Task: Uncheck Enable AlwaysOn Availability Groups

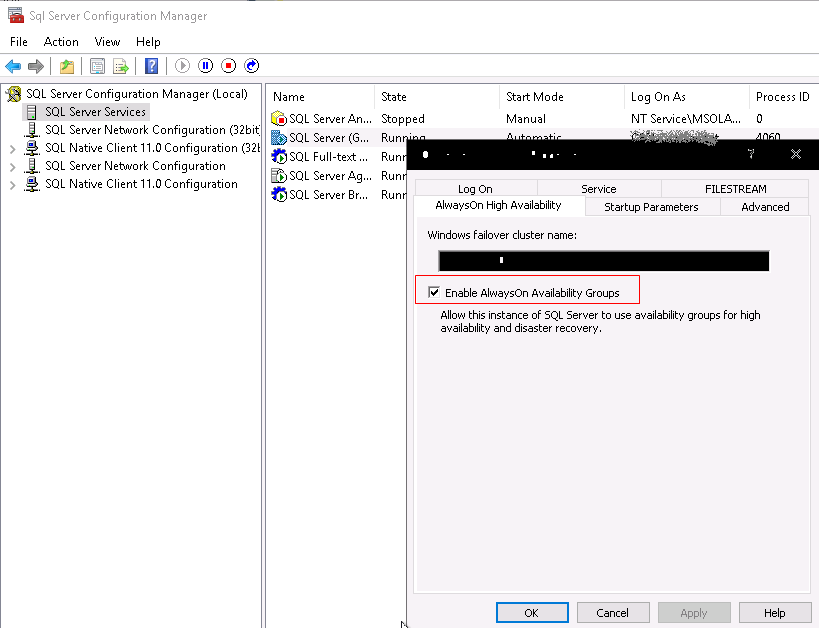Action: pos(432,291)
